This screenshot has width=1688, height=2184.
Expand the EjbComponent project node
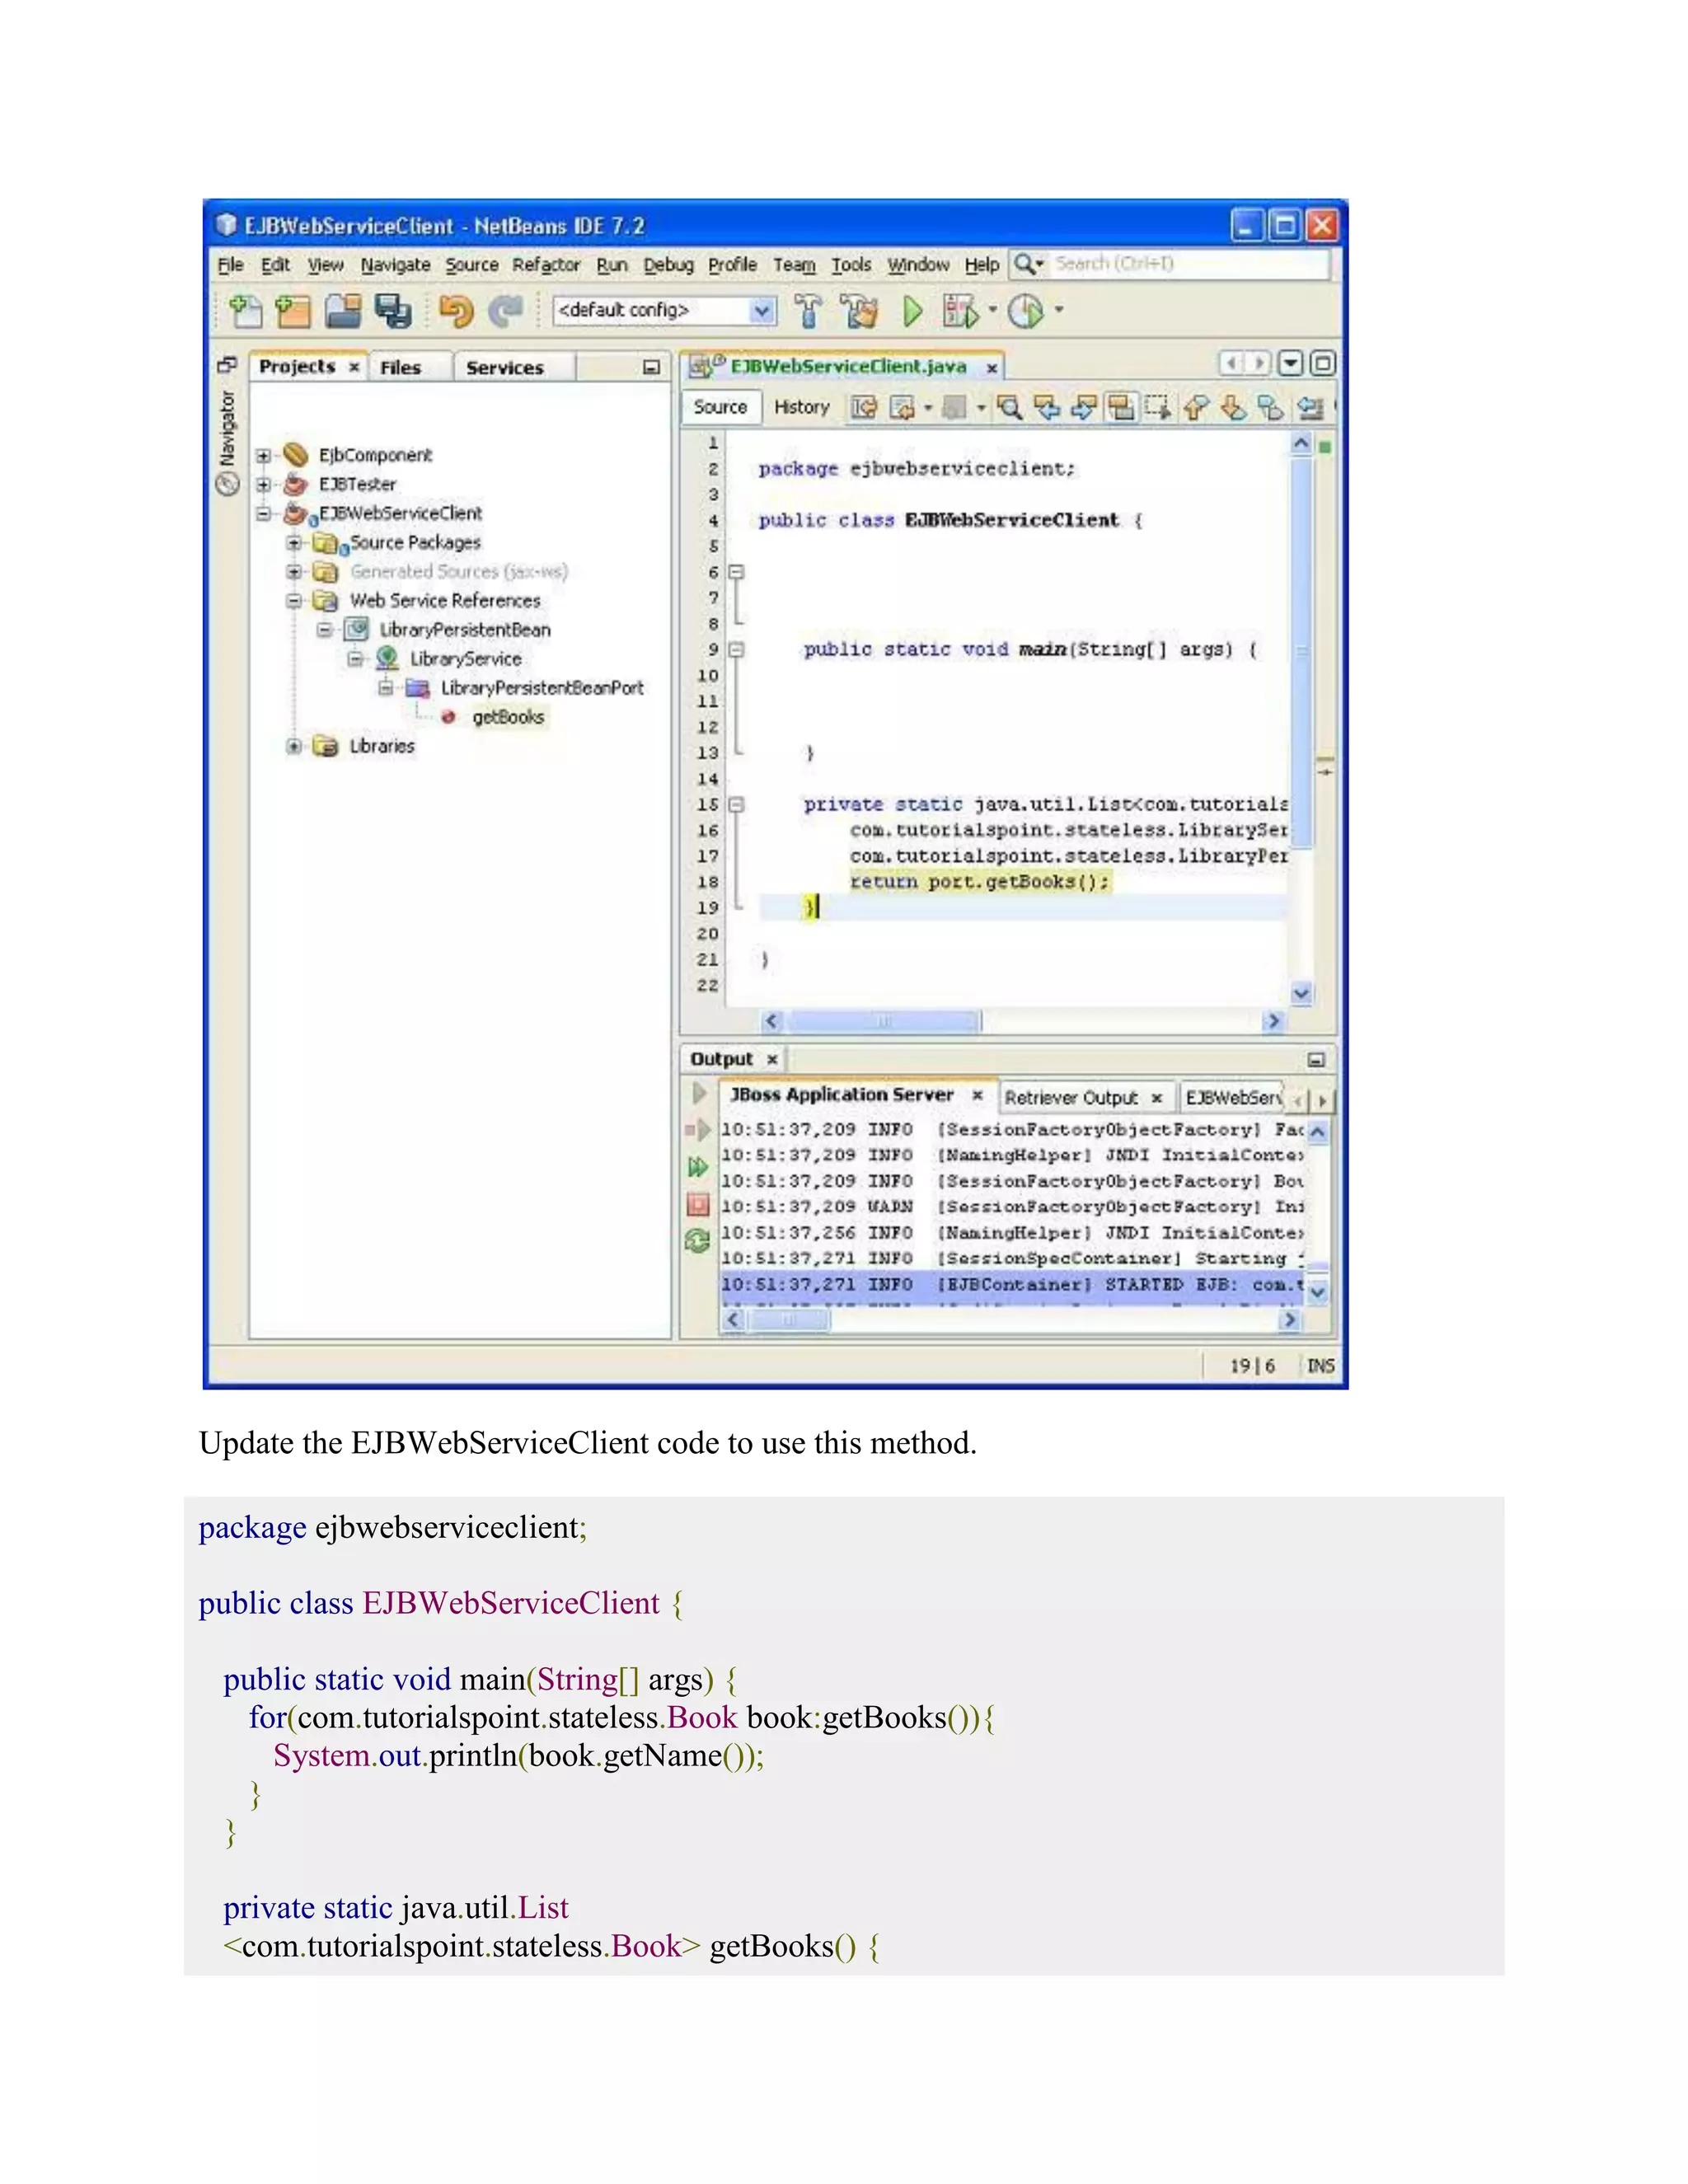[263, 456]
